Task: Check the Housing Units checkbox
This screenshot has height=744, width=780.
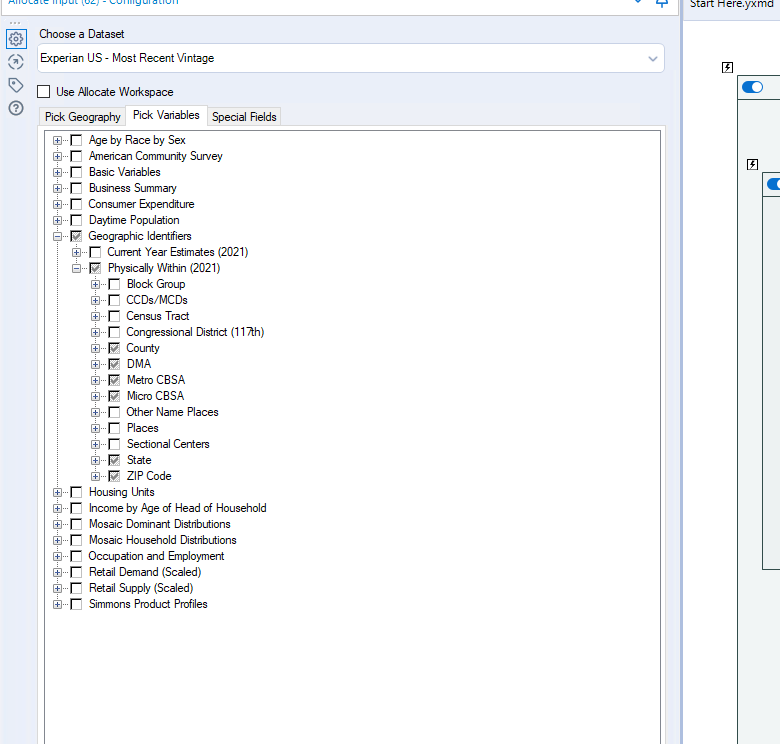Action: [x=76, y=492]
